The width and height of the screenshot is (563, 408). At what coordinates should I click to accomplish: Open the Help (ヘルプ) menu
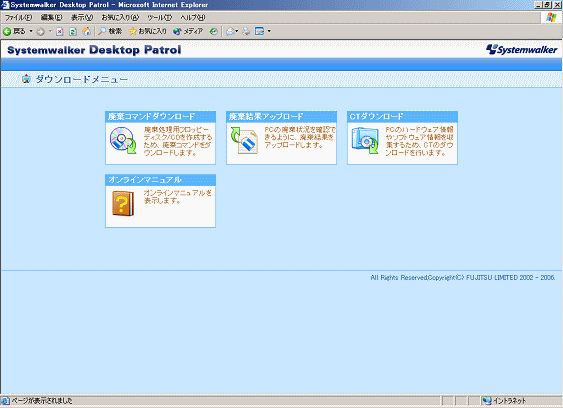click(x=193, y=17)
